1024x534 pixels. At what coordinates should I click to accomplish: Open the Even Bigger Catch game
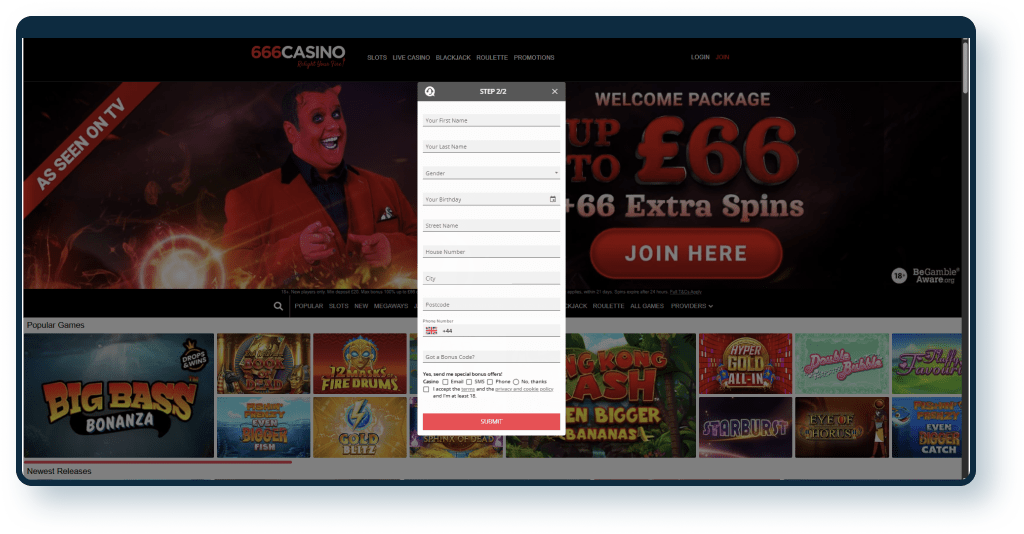[927, 427]
